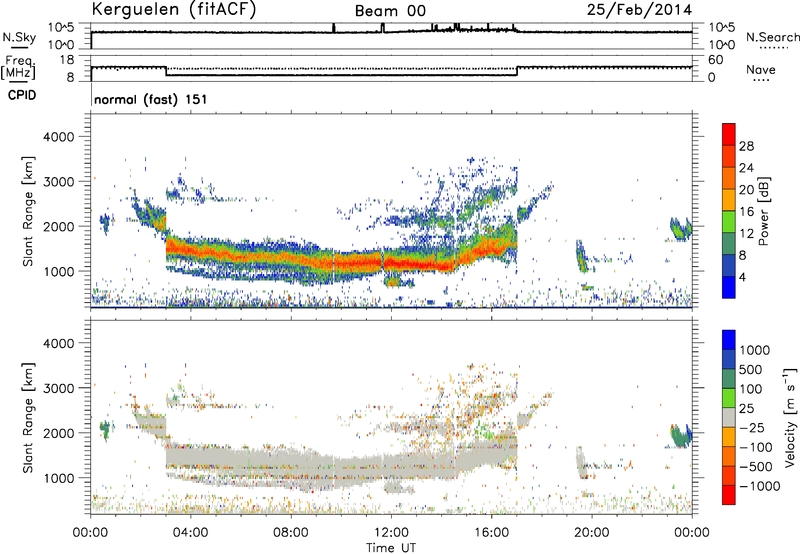
Task: Click the 'N.Sky' axis label
Action: tap(19, 37)
